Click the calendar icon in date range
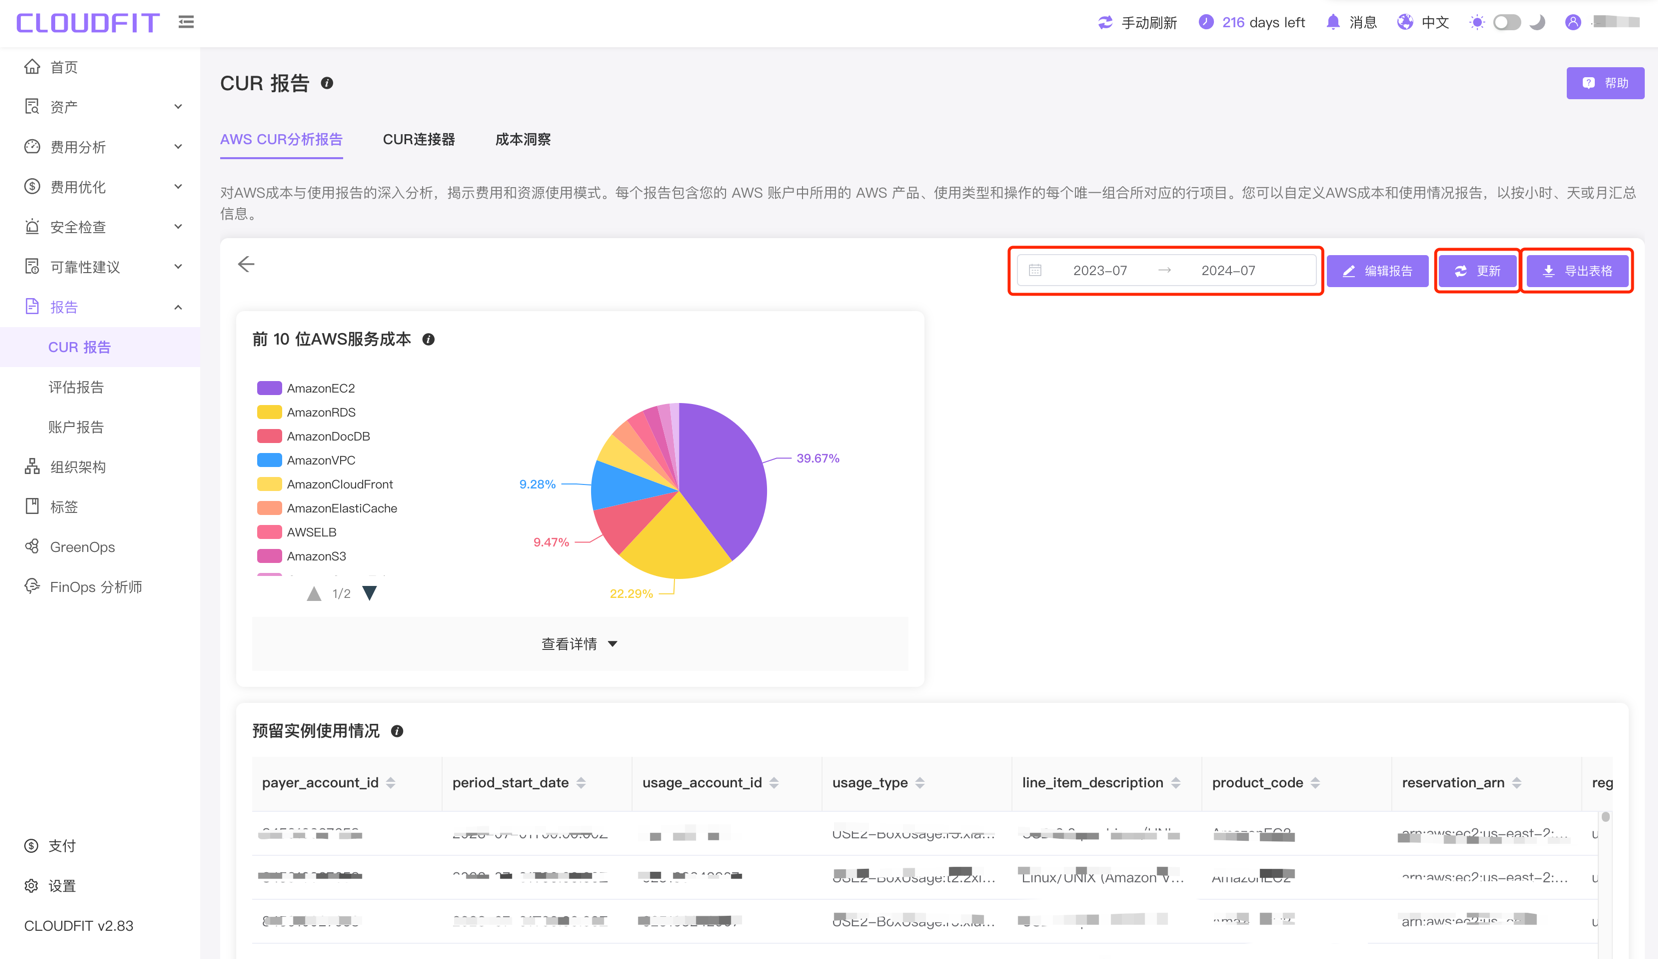 coord(1035,270)
